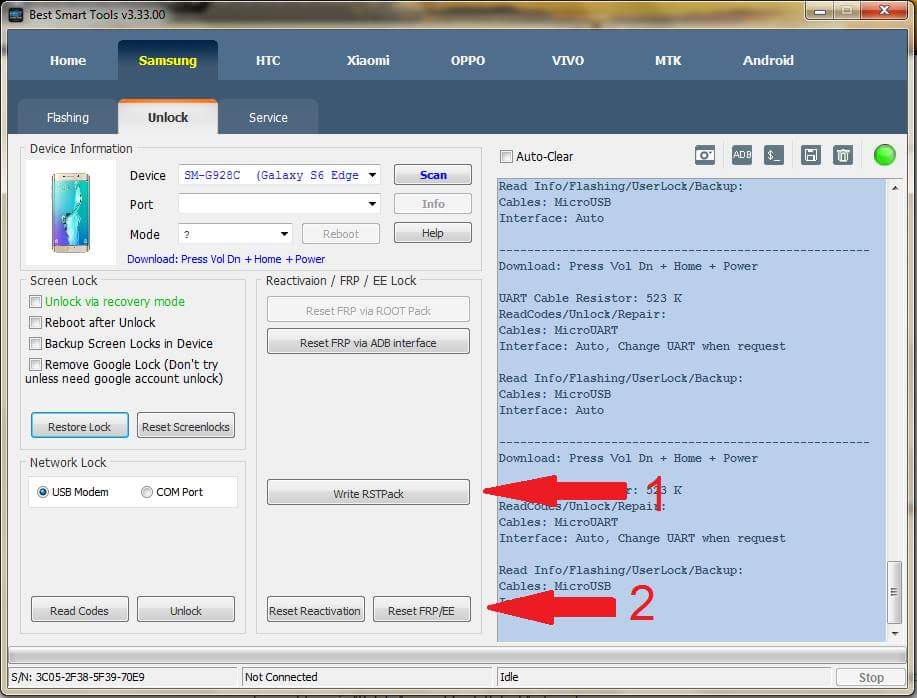This screenshot has width=917, height=698.
Task: Enable Backup Screen Locks in Device
Action: (x=35, y=344)
